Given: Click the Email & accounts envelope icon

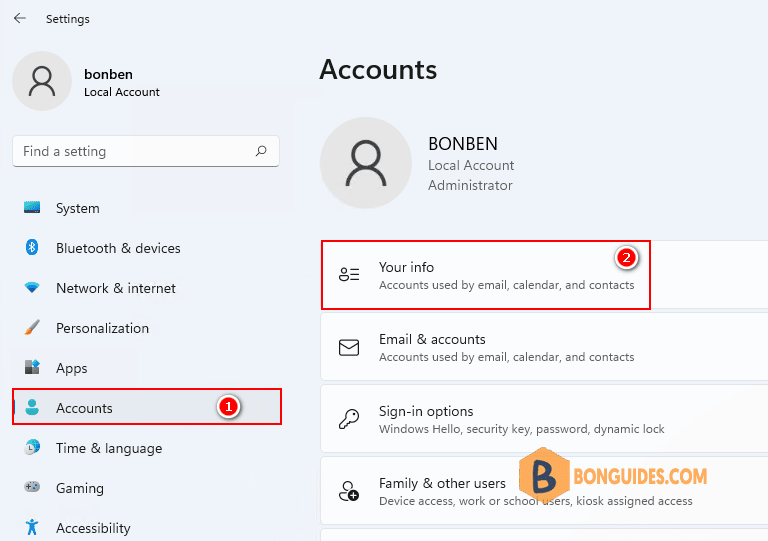Looking at the screenshot, I should 349,348.
